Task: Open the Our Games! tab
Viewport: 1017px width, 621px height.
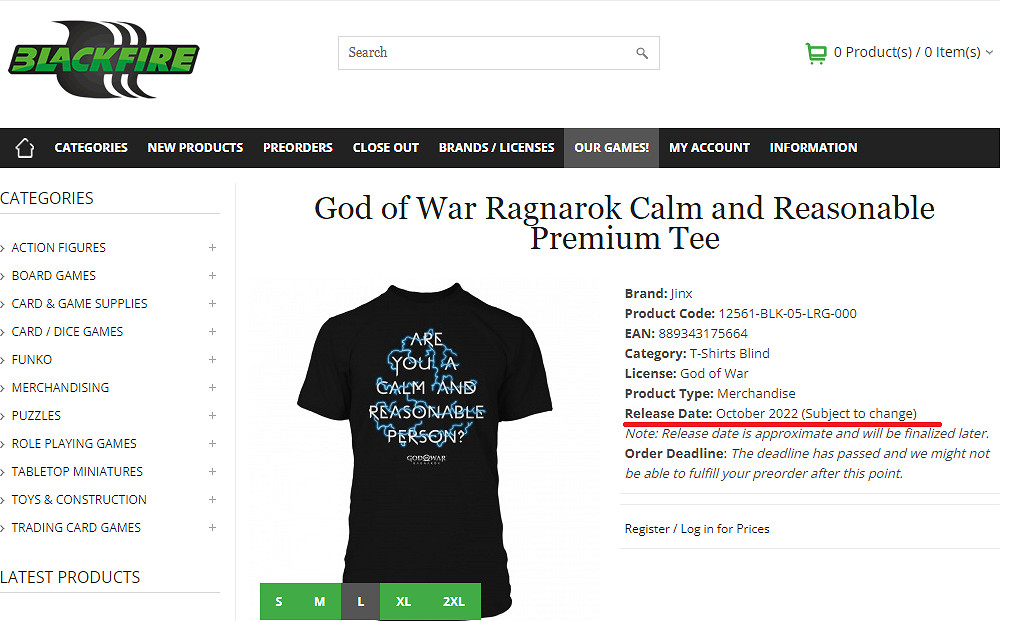Action: 611,148
